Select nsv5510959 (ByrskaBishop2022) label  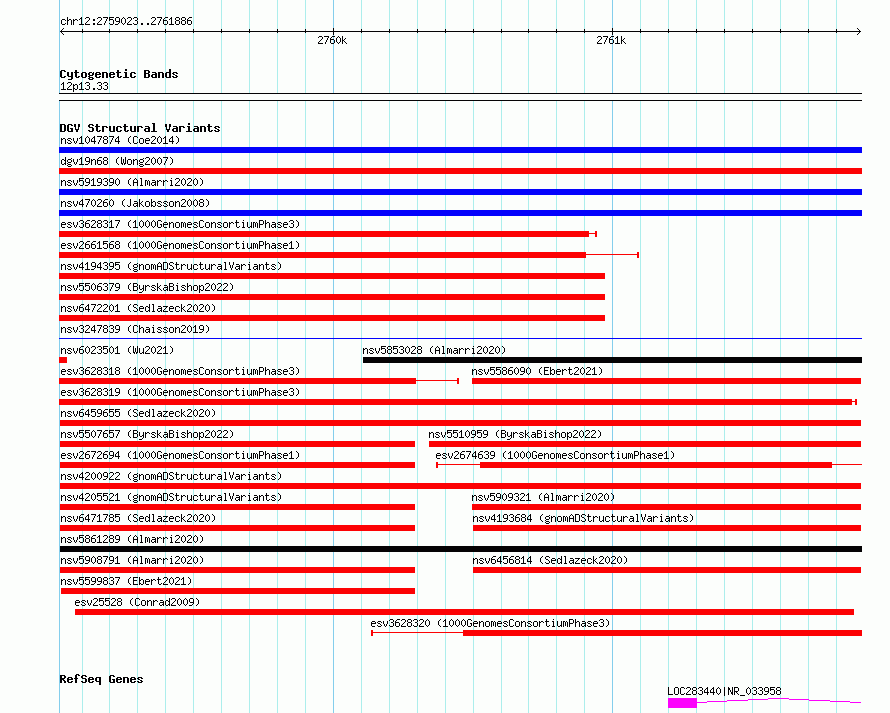click(x=515, y=434)
